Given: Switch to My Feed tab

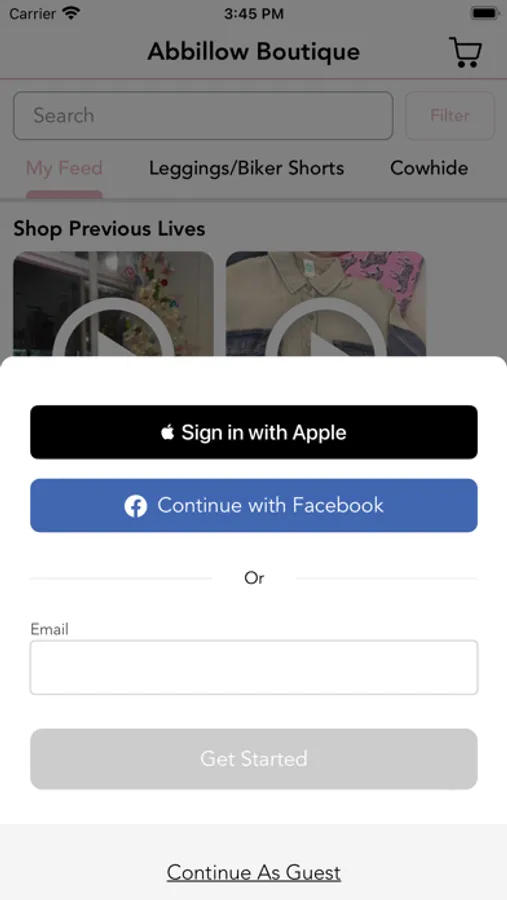Looking at the screenshot, I should [64, 168].
